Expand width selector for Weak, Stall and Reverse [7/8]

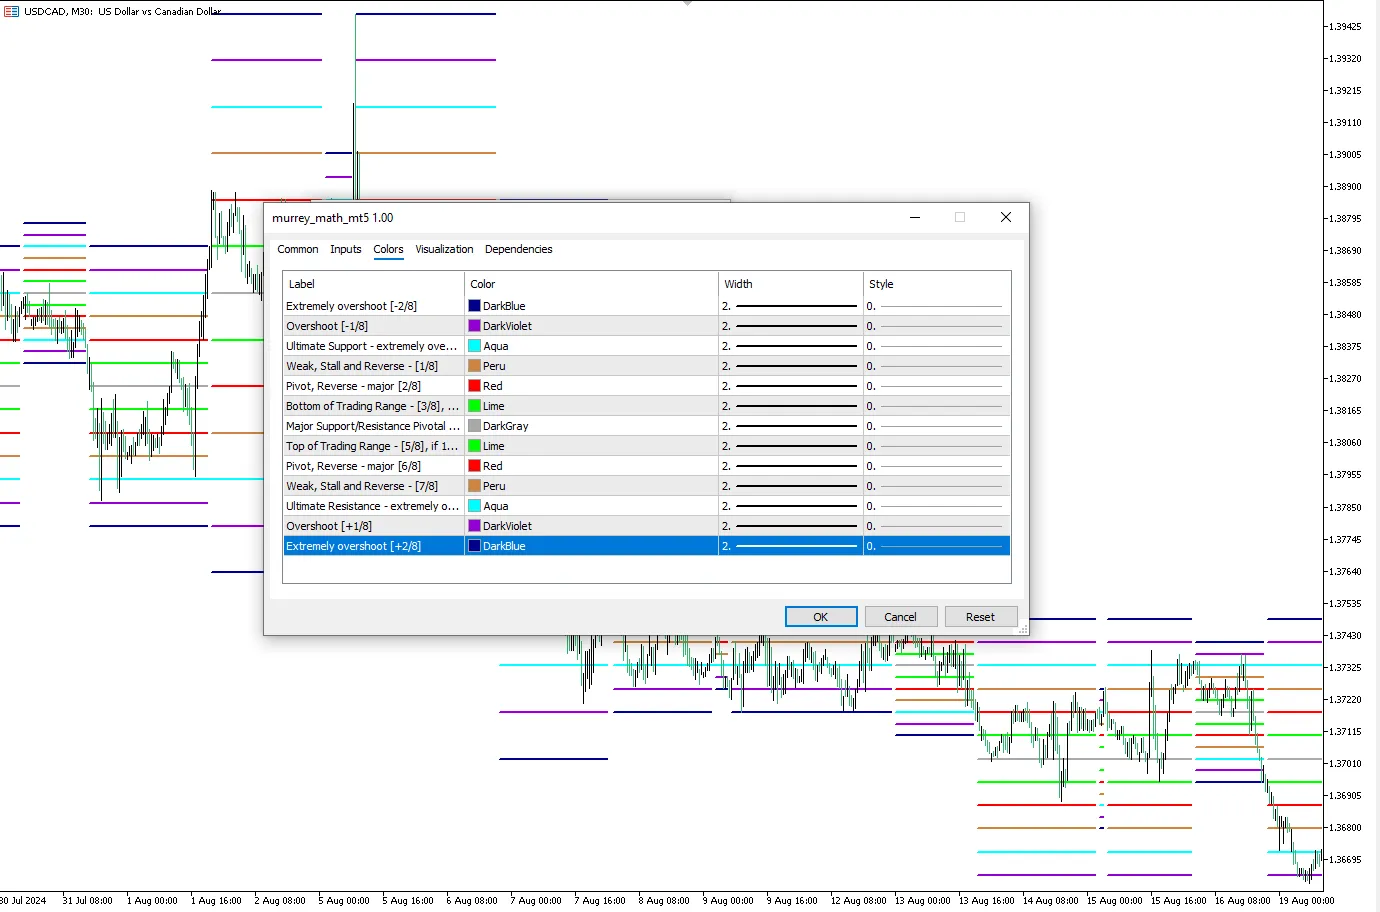tap(790, 486)
